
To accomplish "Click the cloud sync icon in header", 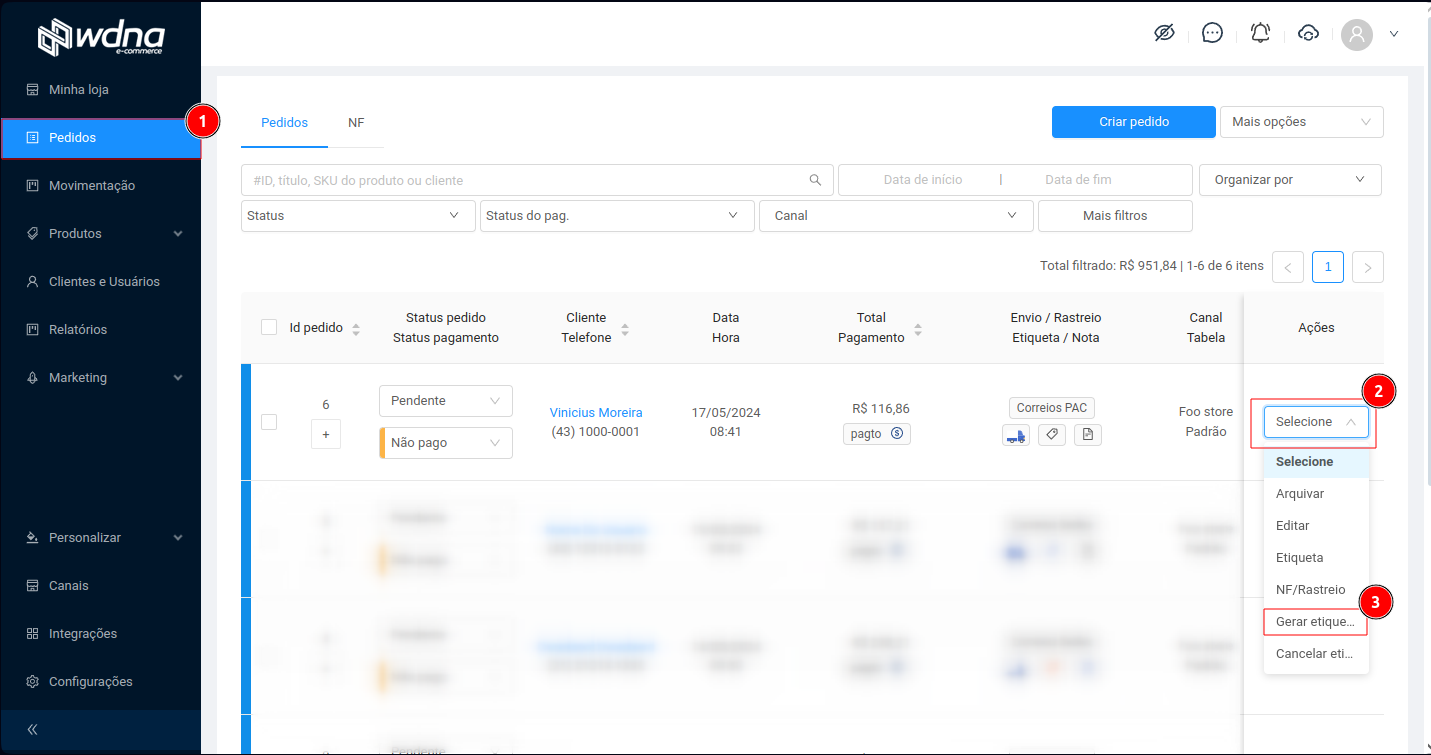I will (x=1308, y=33).
